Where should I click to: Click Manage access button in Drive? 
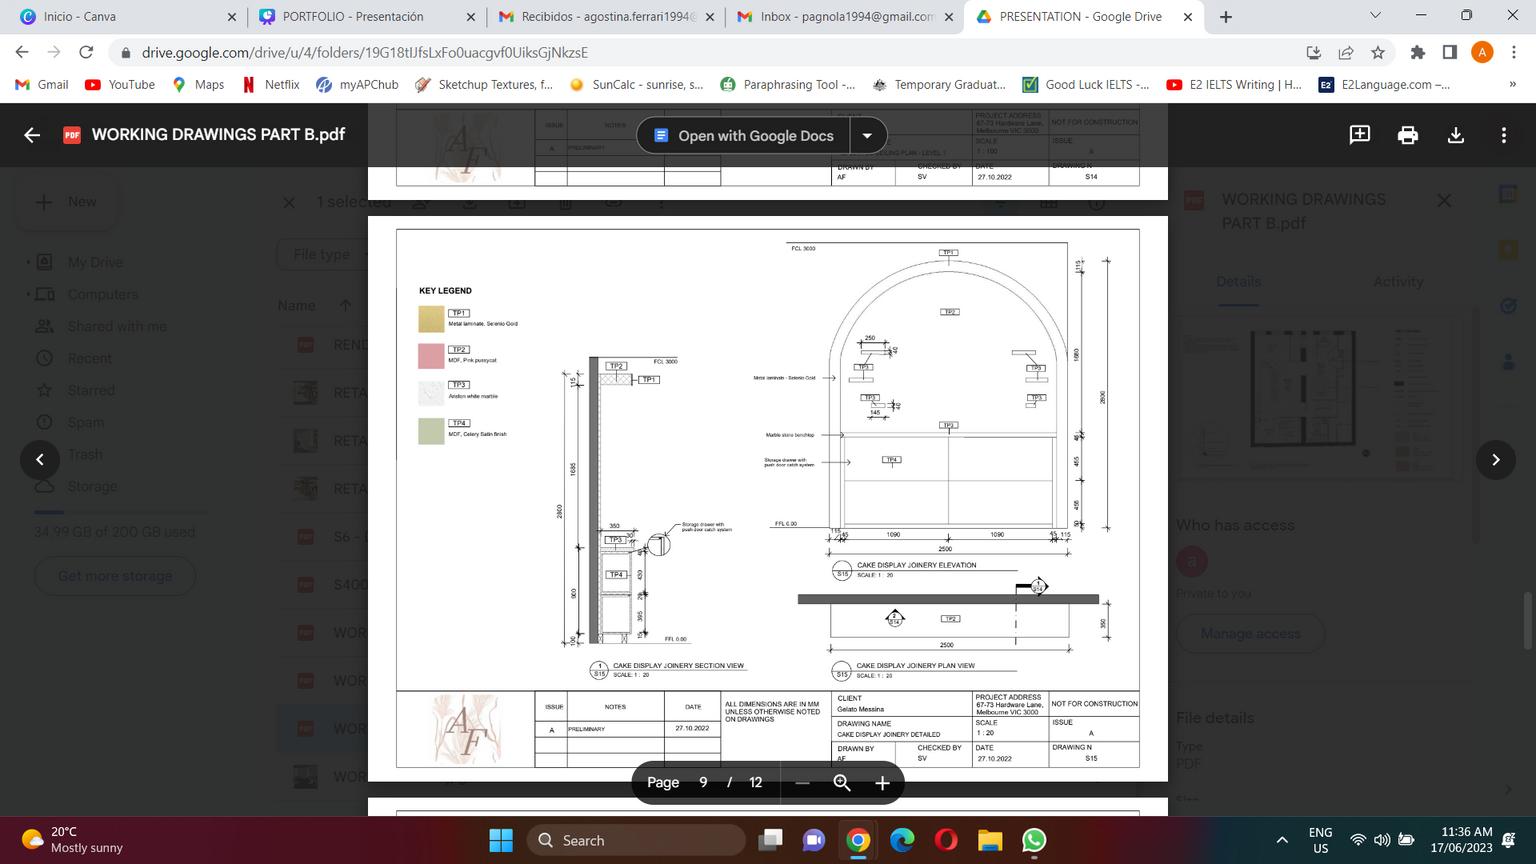coord(1250,633)
